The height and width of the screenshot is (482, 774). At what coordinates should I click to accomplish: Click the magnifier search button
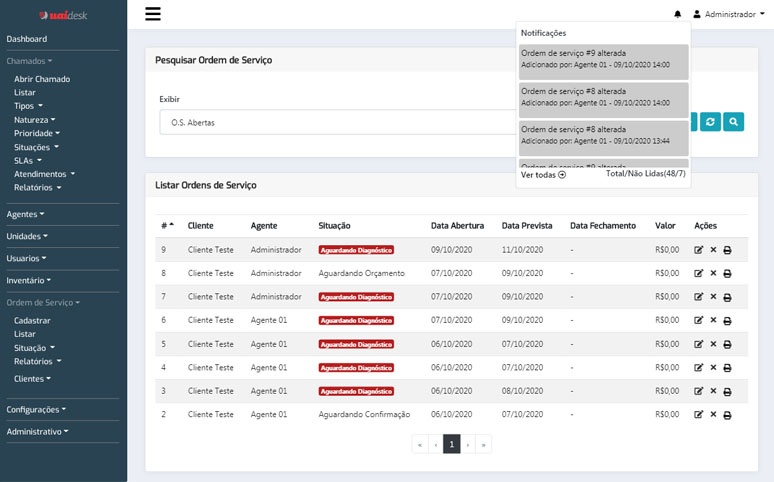(733, 122)
